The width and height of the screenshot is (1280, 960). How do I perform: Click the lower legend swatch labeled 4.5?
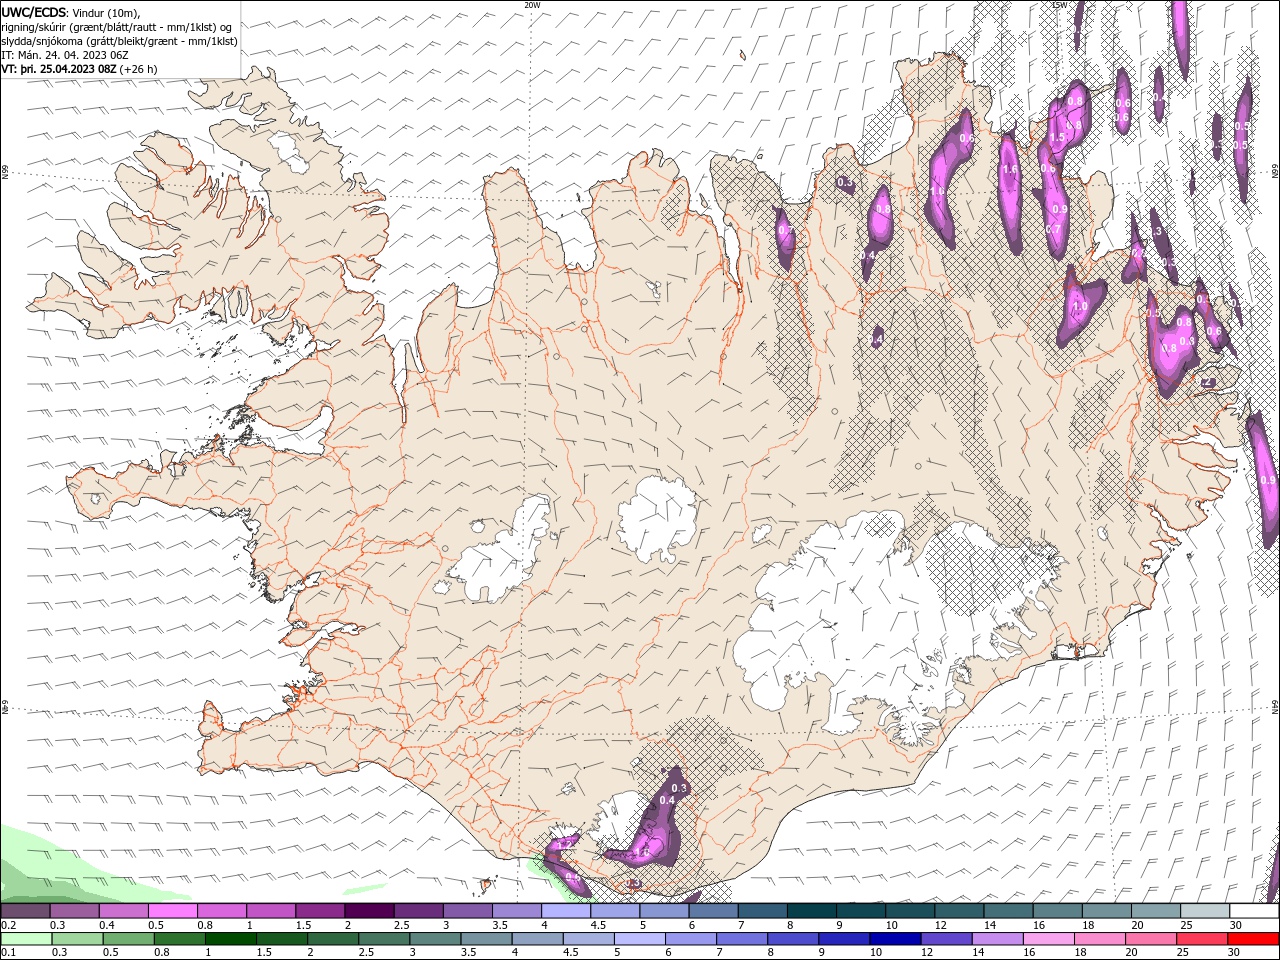(x=588, y=939)
